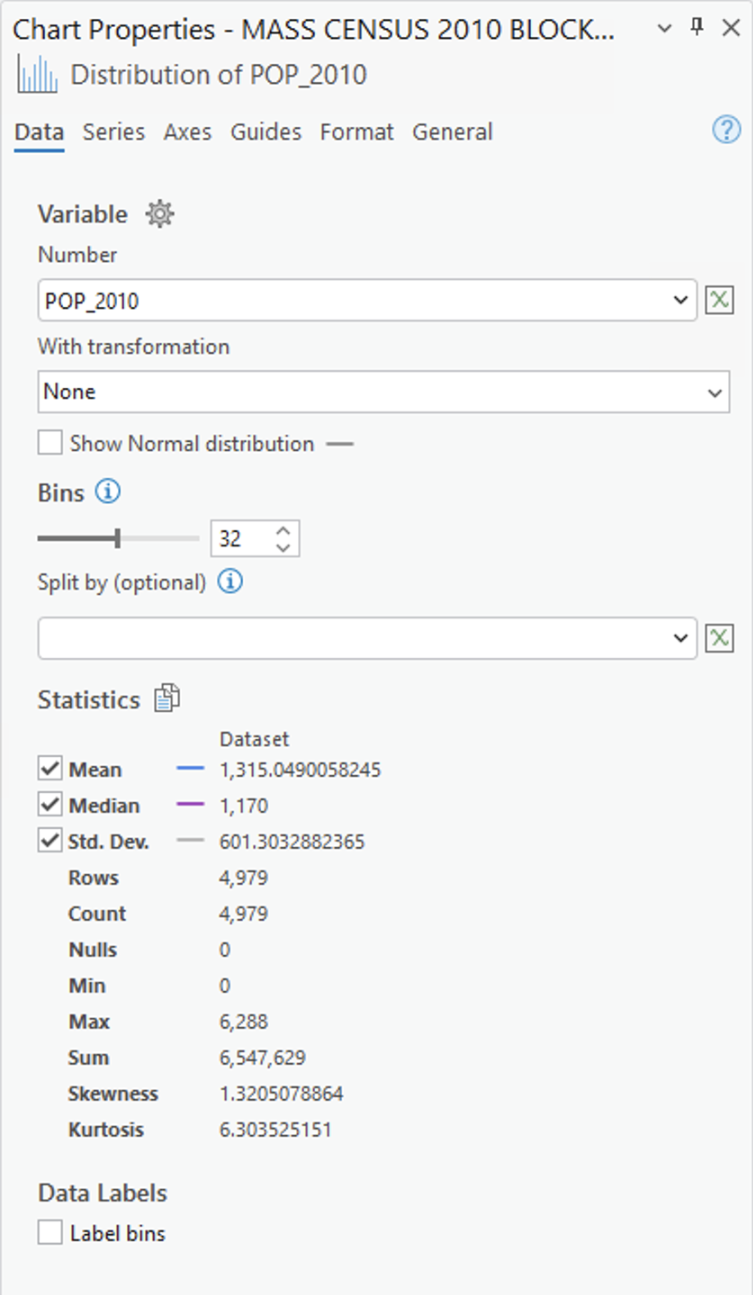Viewport: 753px width, 1295px height.
Task: Click the Std. Dev. gray line color swatch
Action: click(190, 842)
